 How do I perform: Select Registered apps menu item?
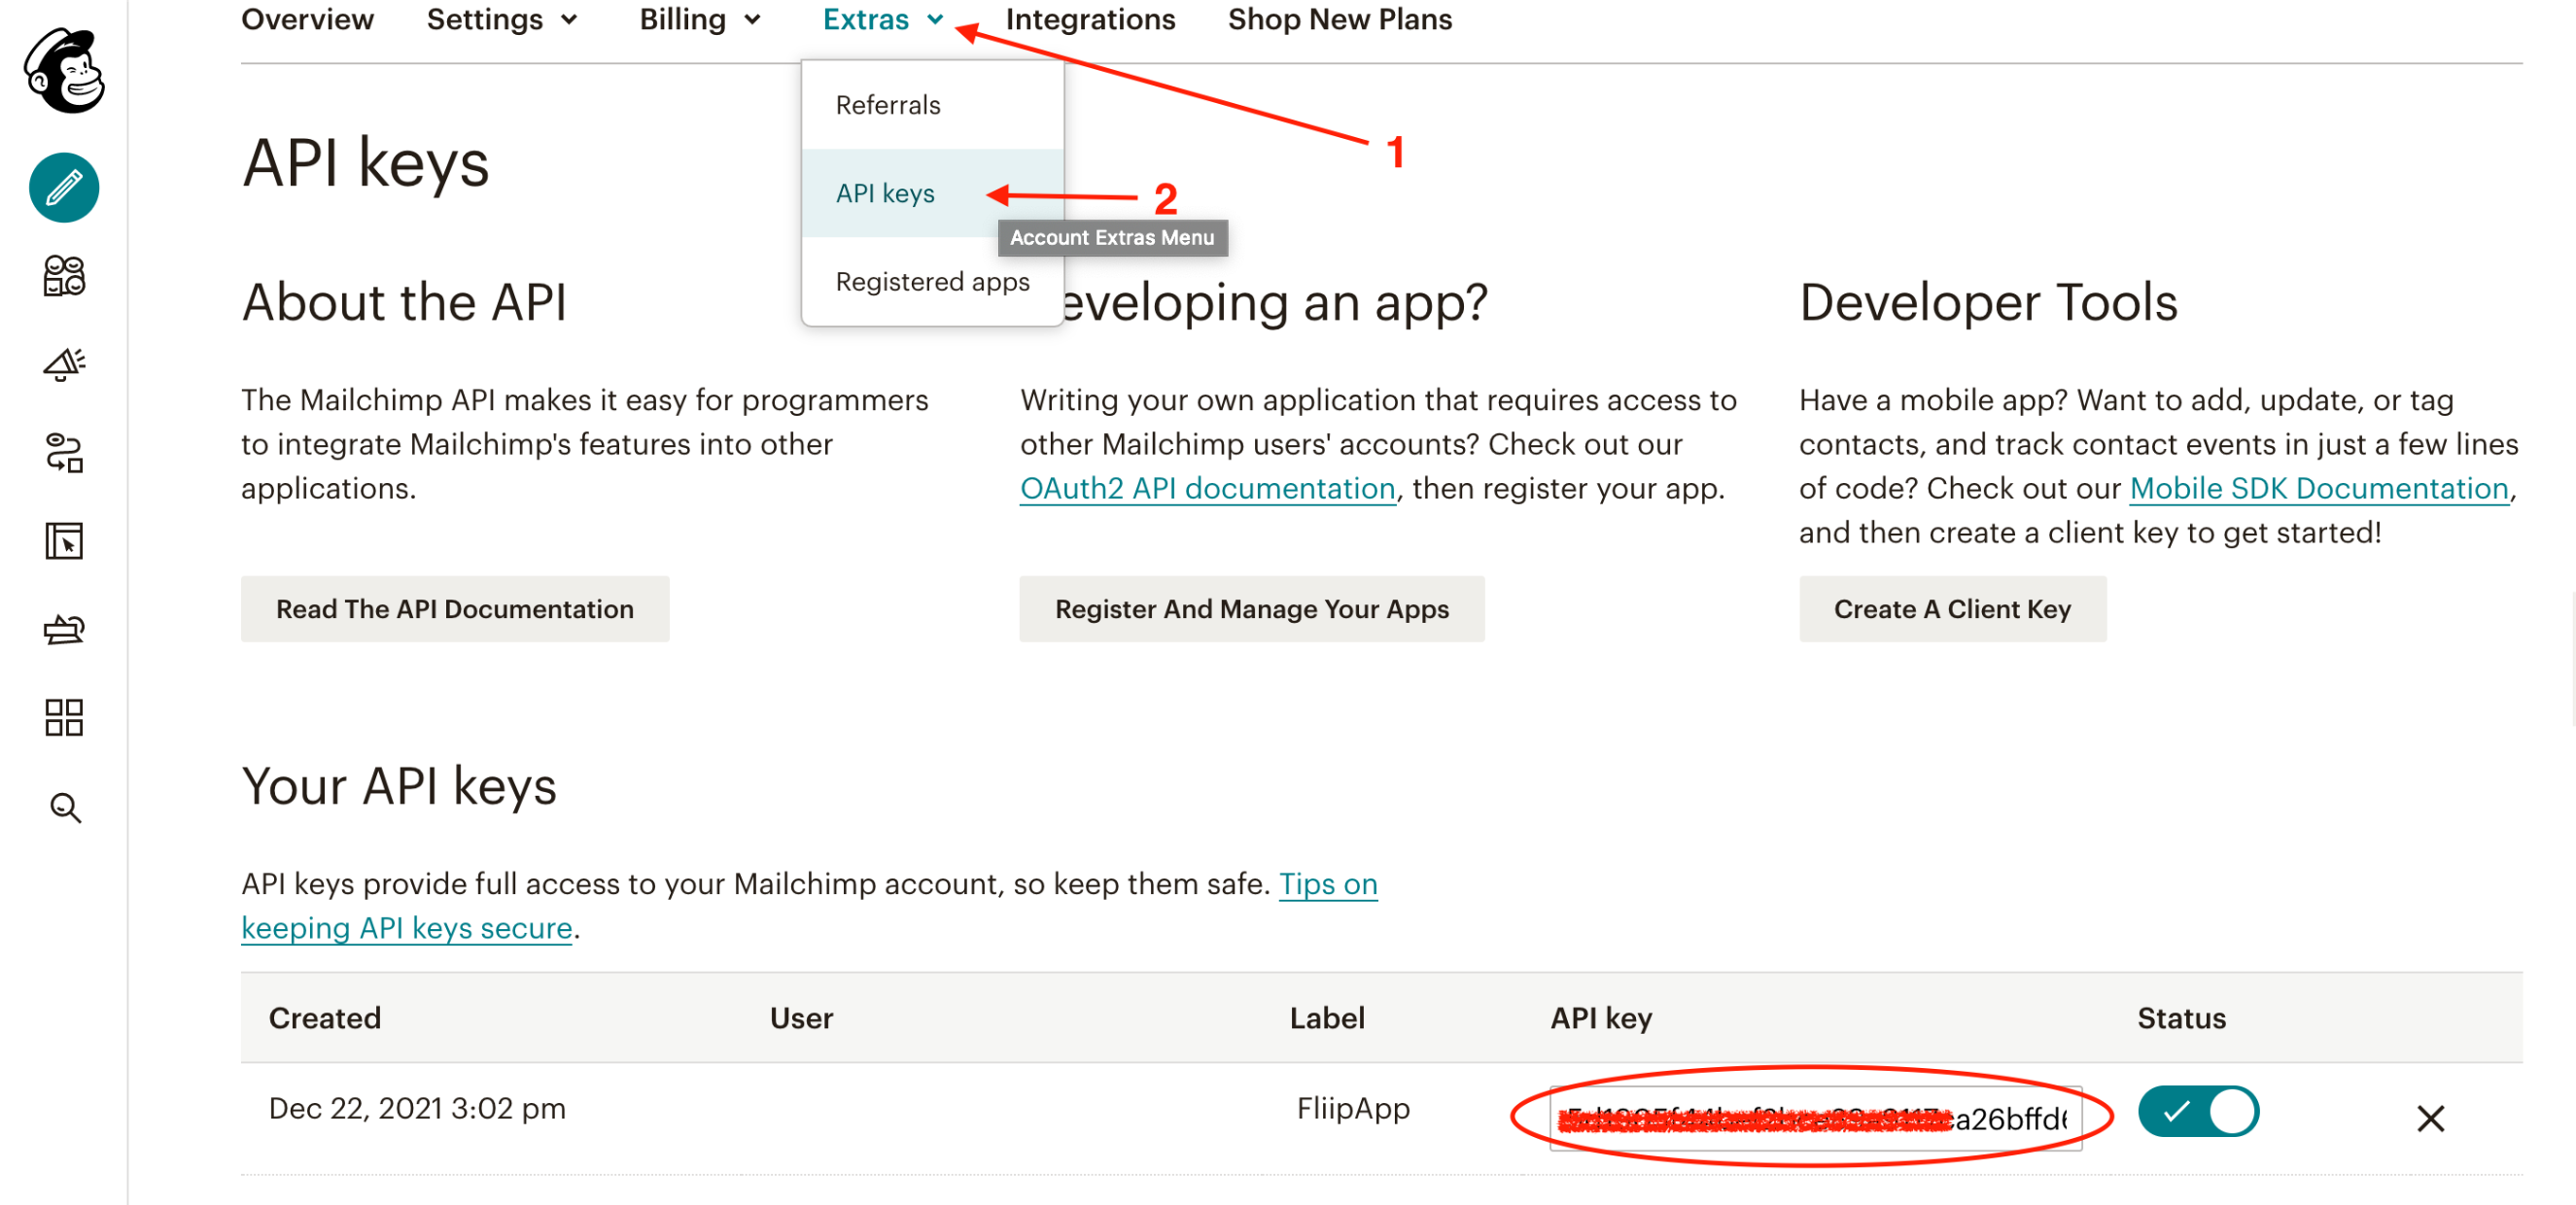[931, 282]
